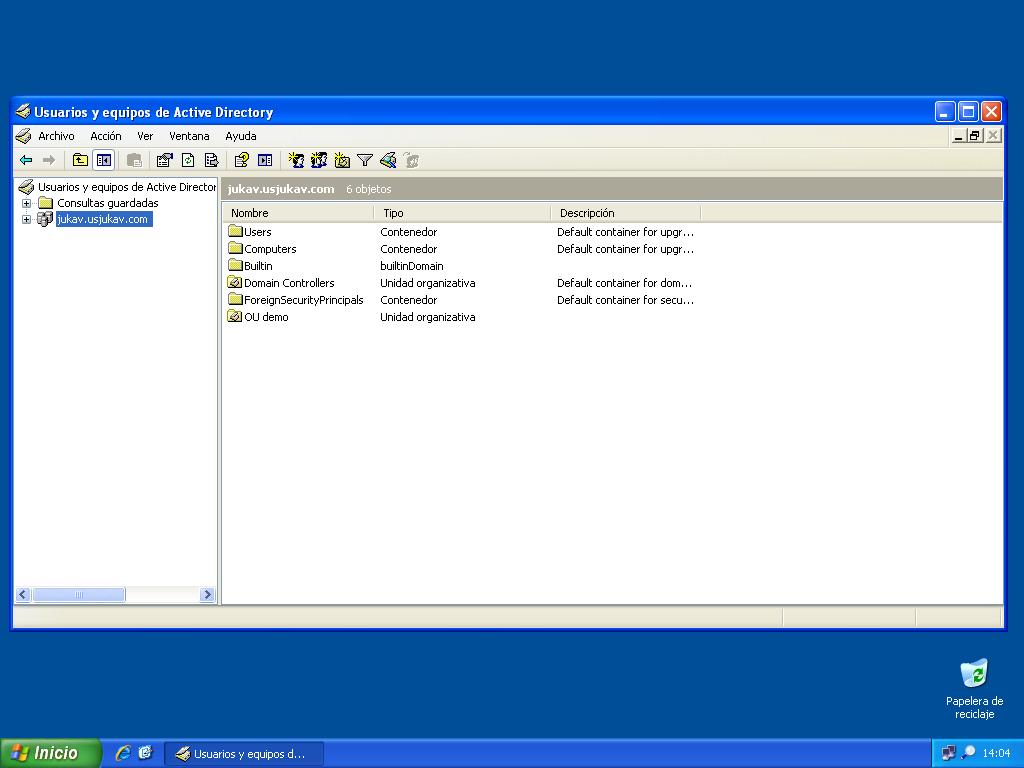Open the Ventana menu
The width and height of the screenshot is (1024, 768).
coord(189,136)
